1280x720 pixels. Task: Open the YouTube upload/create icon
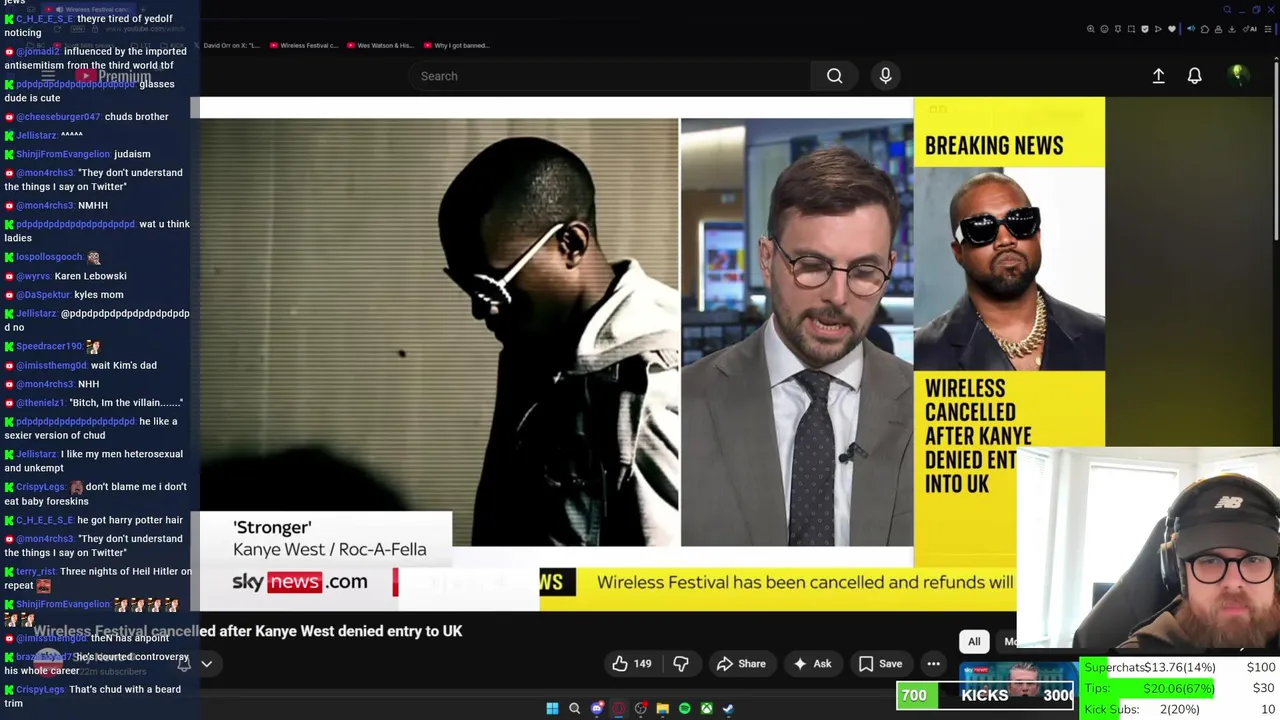coord(1158,76)
